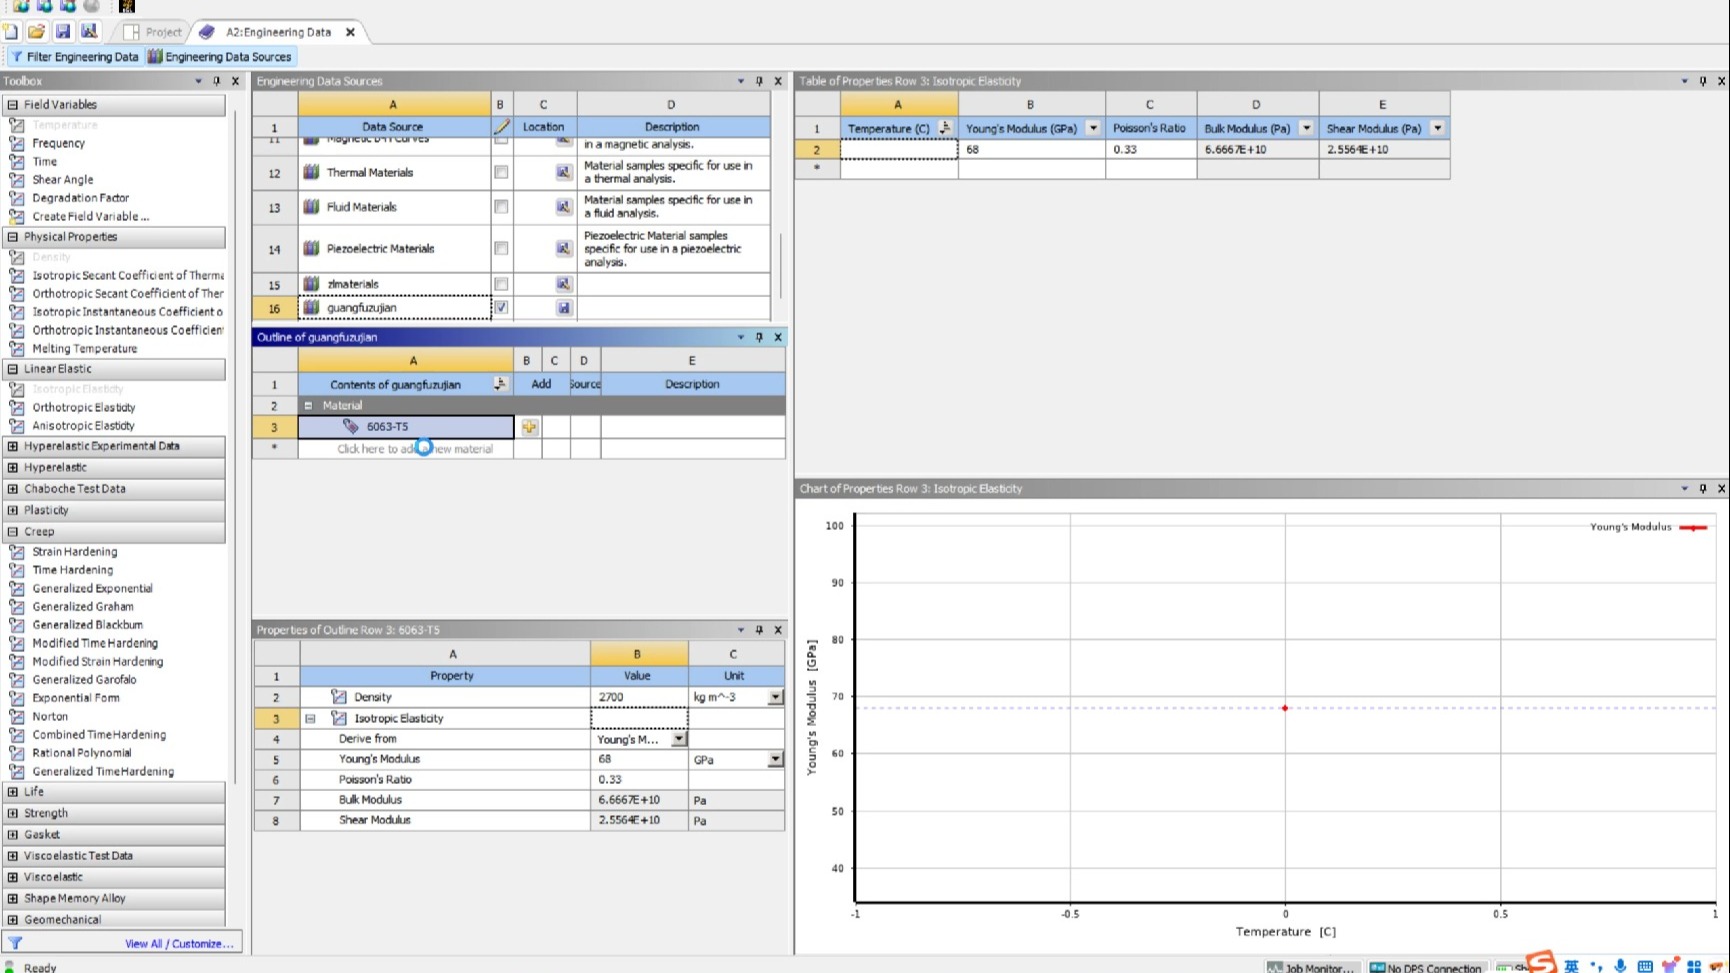This screenshot has width=1730, height=973.
Task: Pin the Toolbox panel
Action: [x=217, y=81]
